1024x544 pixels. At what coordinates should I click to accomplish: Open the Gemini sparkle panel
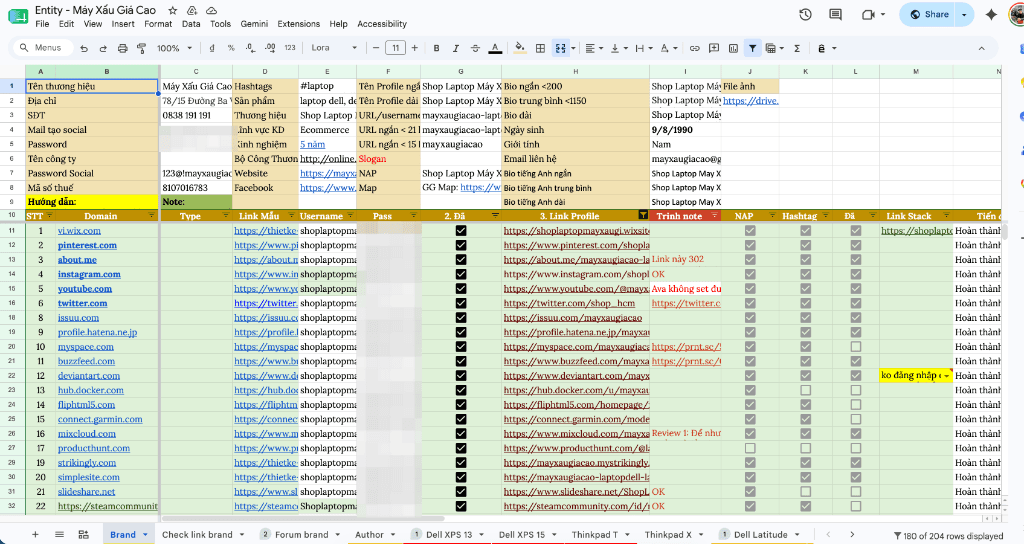coord(991,14)
